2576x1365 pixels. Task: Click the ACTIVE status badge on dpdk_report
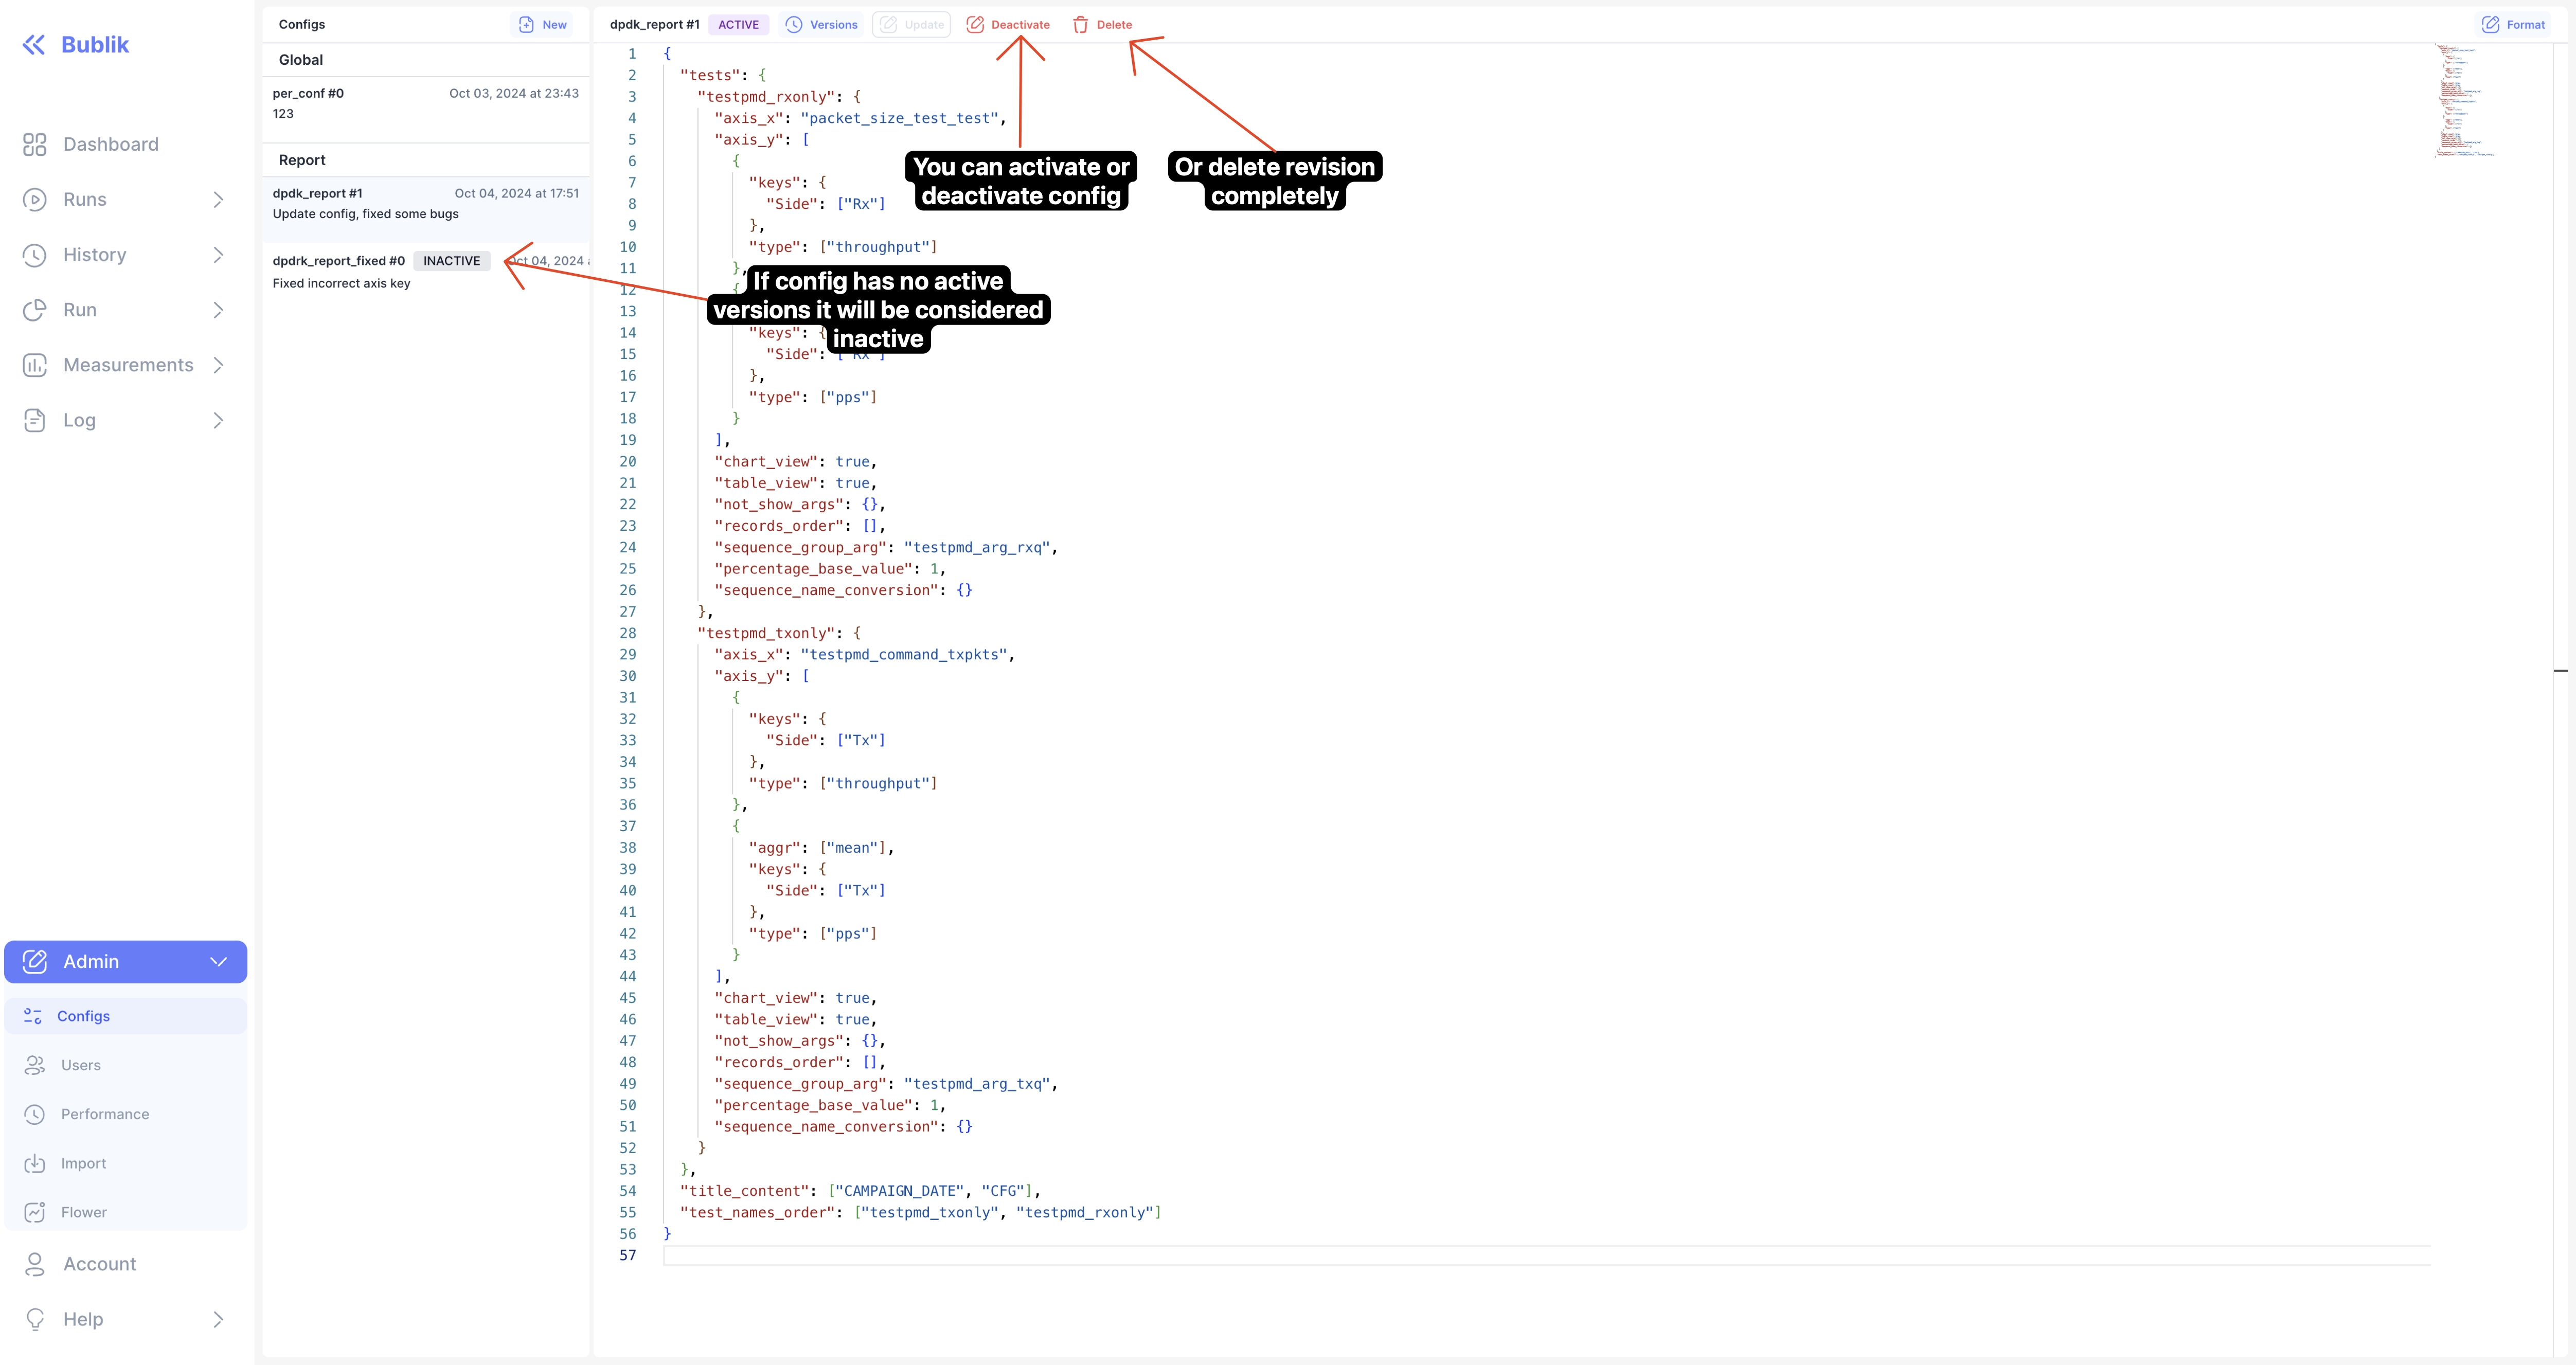[x=737, y=24]
